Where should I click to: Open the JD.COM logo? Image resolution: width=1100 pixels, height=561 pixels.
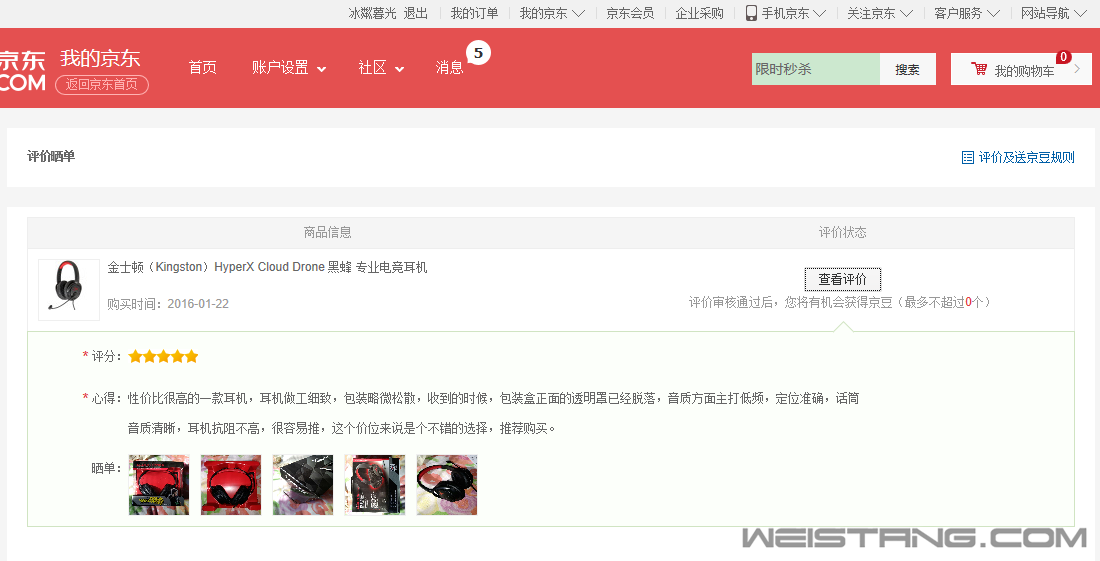pos(23,71)
